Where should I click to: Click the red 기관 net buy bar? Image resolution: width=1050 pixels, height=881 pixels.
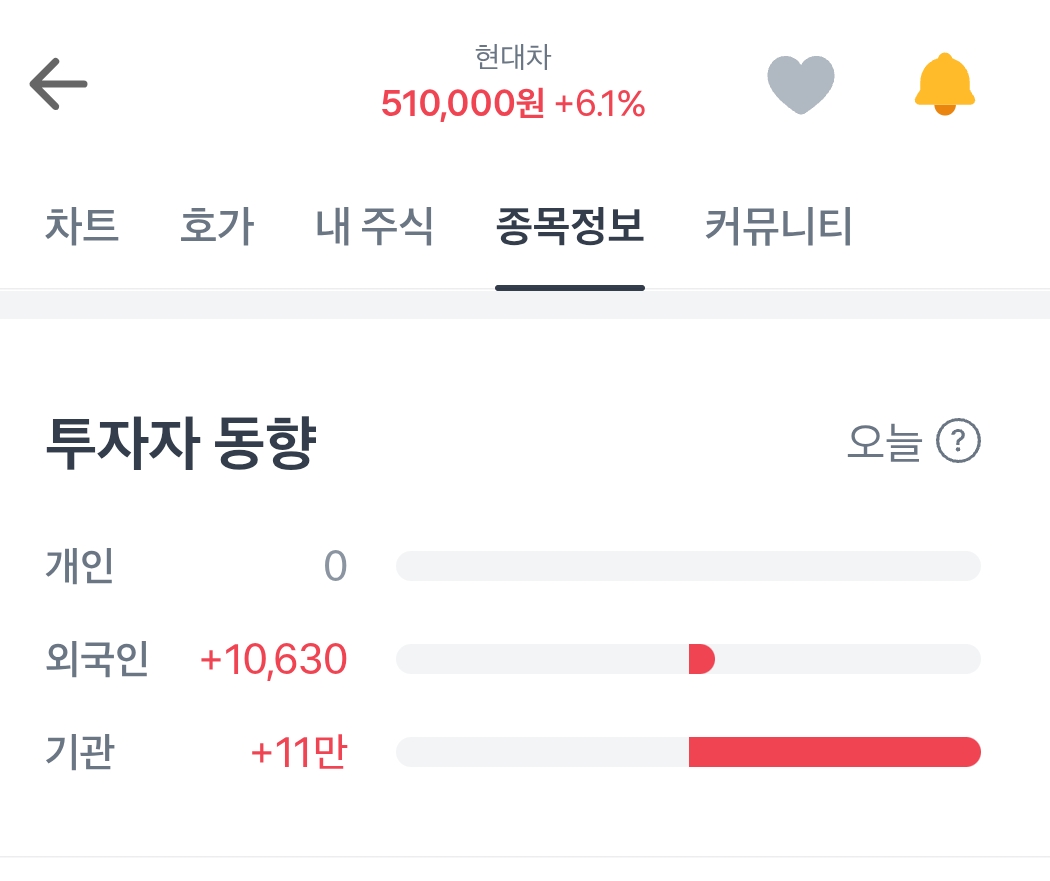pyautogui.click(x=834, y=752)
